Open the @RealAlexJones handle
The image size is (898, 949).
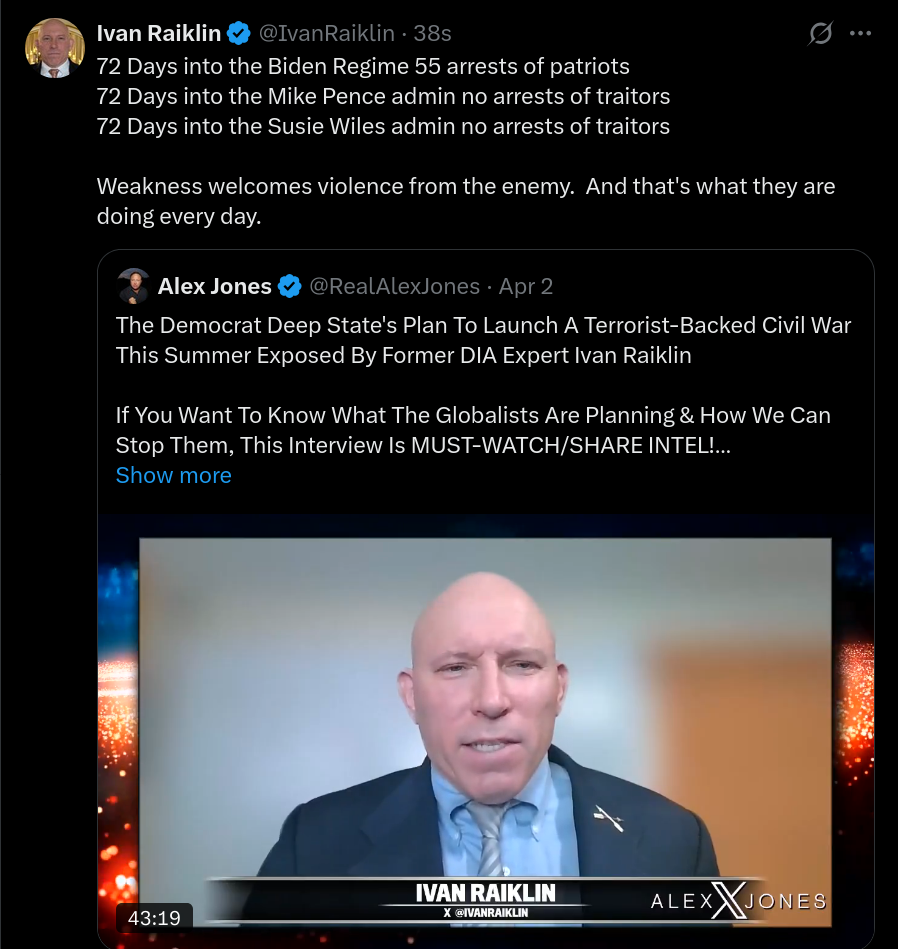[x=395, y=286]
